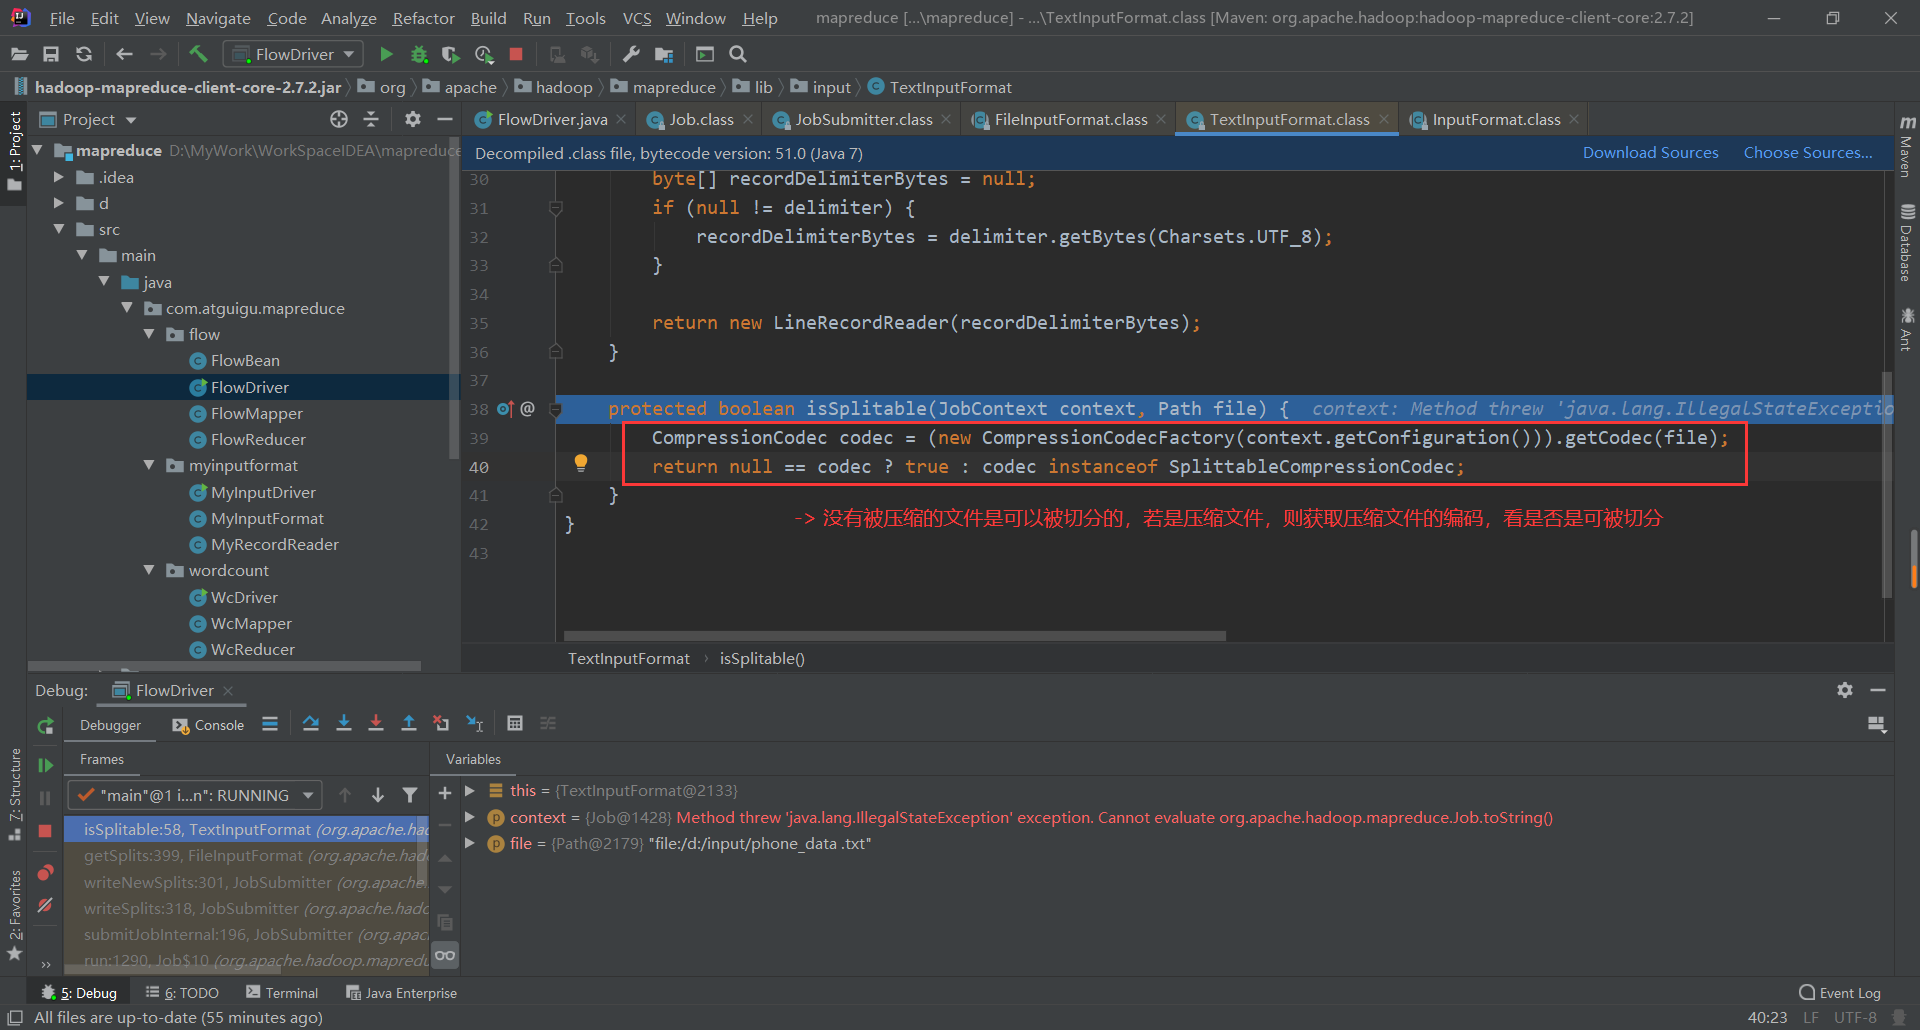Click the Open folder icon in toolbar
1920x1030 pixels.
tap(19, 54)
